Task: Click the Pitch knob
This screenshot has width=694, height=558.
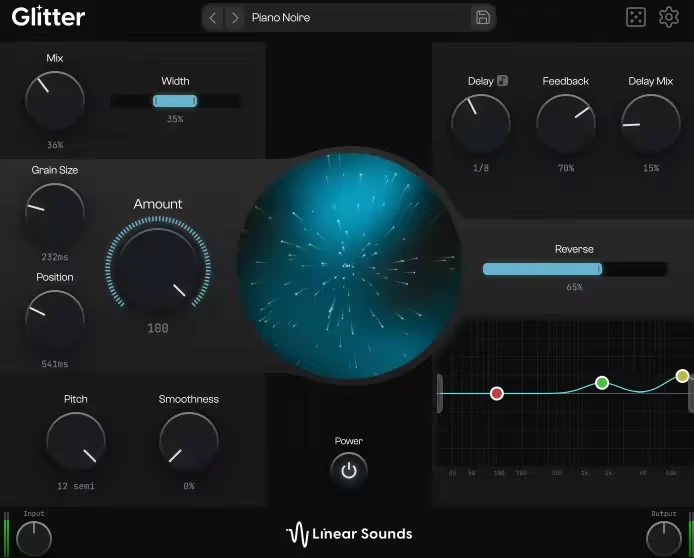Action: coord(76,442)
